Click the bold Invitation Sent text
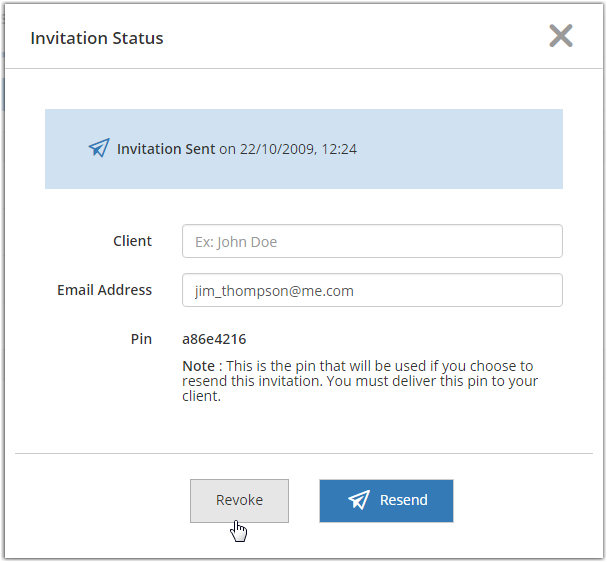This screenshot has width=607, height=562. click(x=166, y=149)
